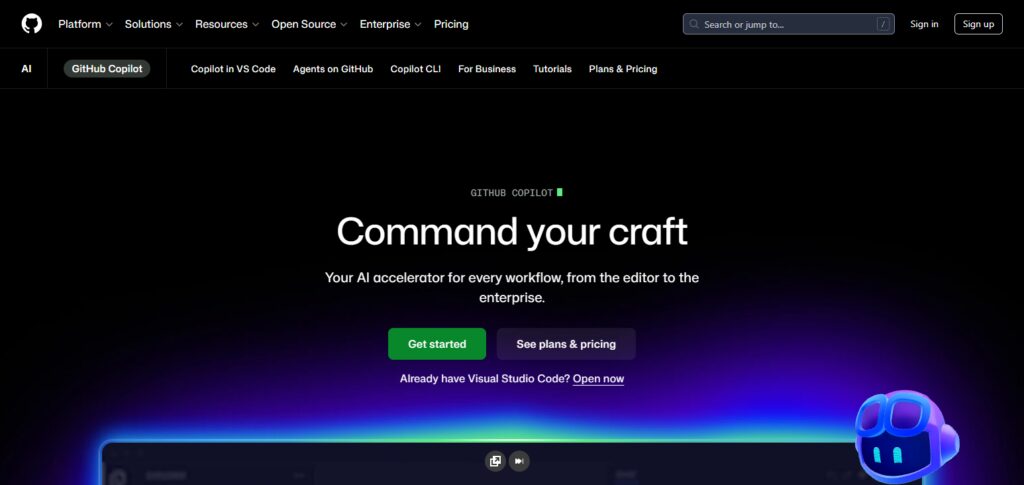The width and height of the screenshot is (1024, 485).
Task: Click the slash shortcut key hint
Action: point(883,24)
